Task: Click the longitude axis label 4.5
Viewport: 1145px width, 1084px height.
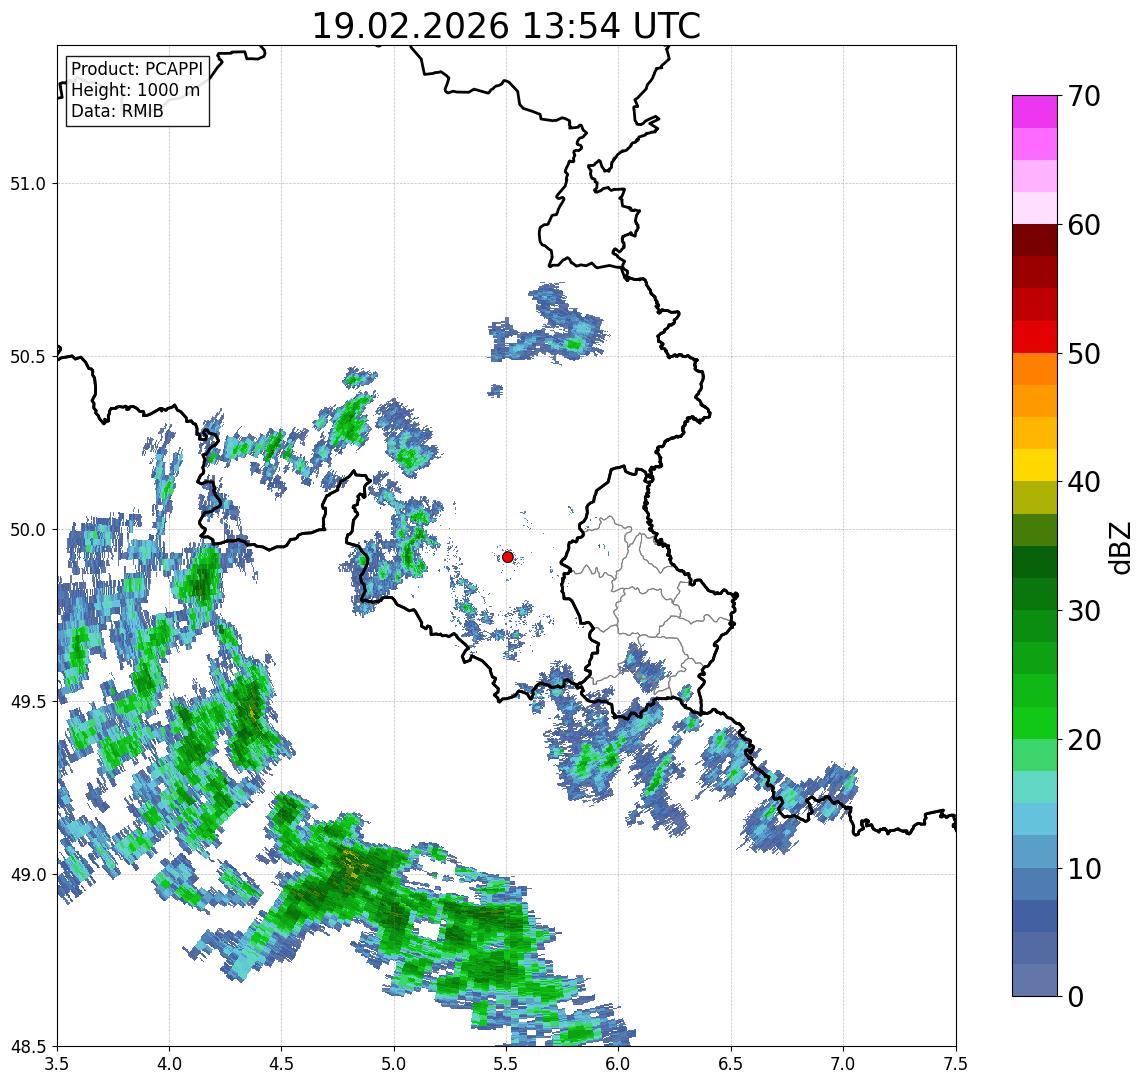Action: pos(282,1064)
